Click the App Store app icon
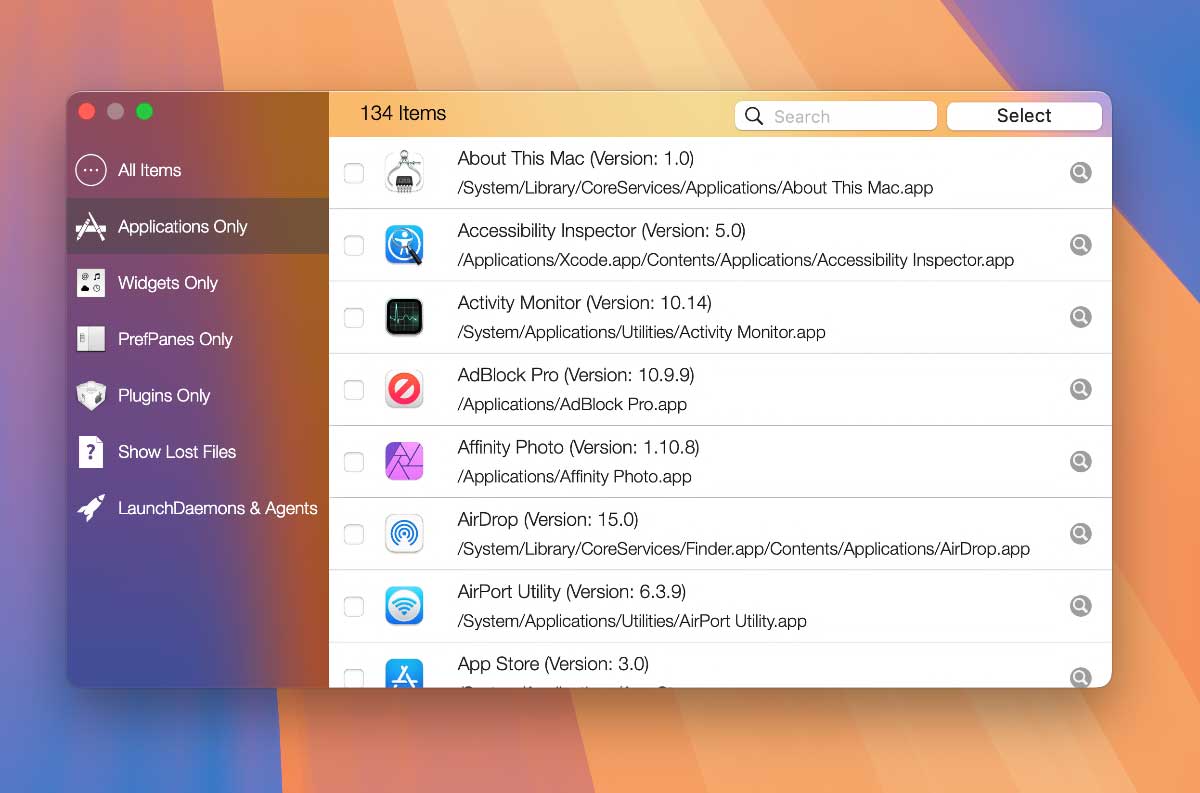 tap(404, 673)
